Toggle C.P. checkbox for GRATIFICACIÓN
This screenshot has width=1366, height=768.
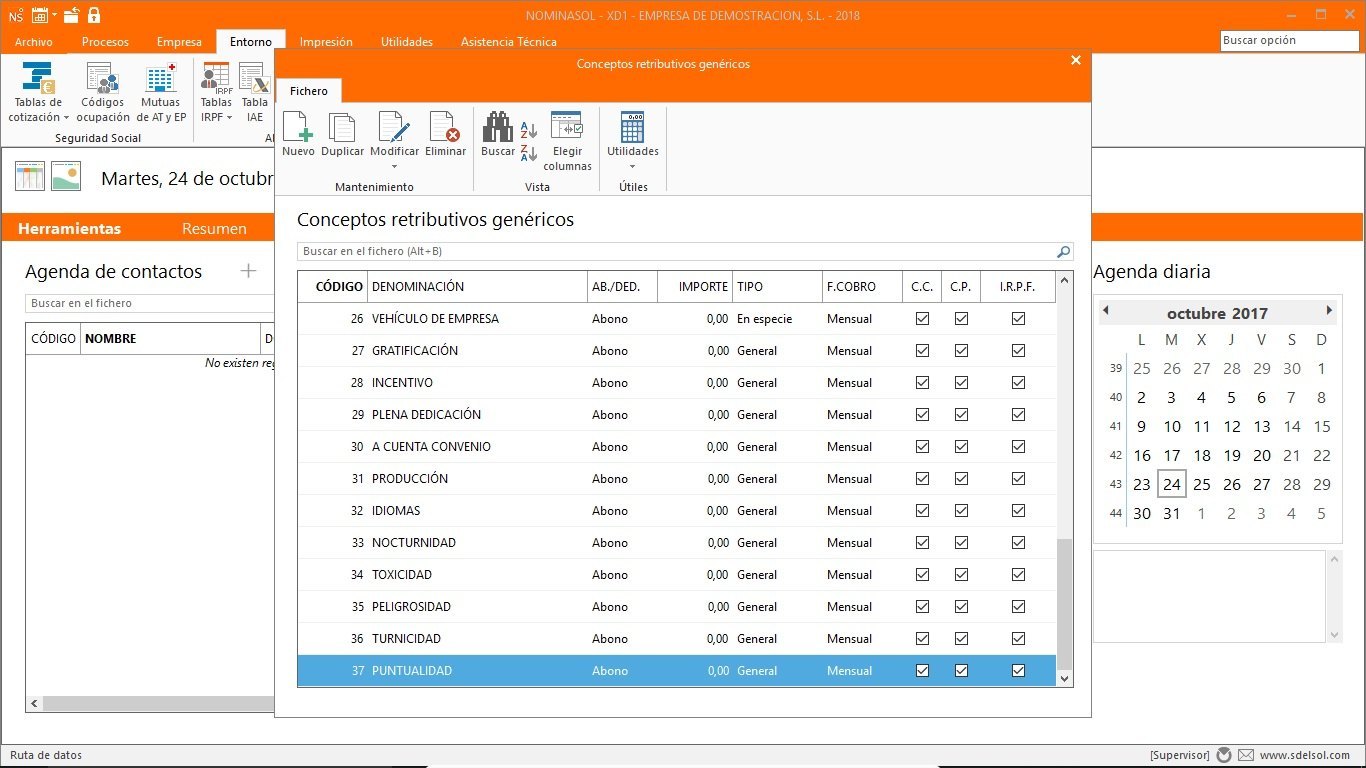(x=961, y=351)
